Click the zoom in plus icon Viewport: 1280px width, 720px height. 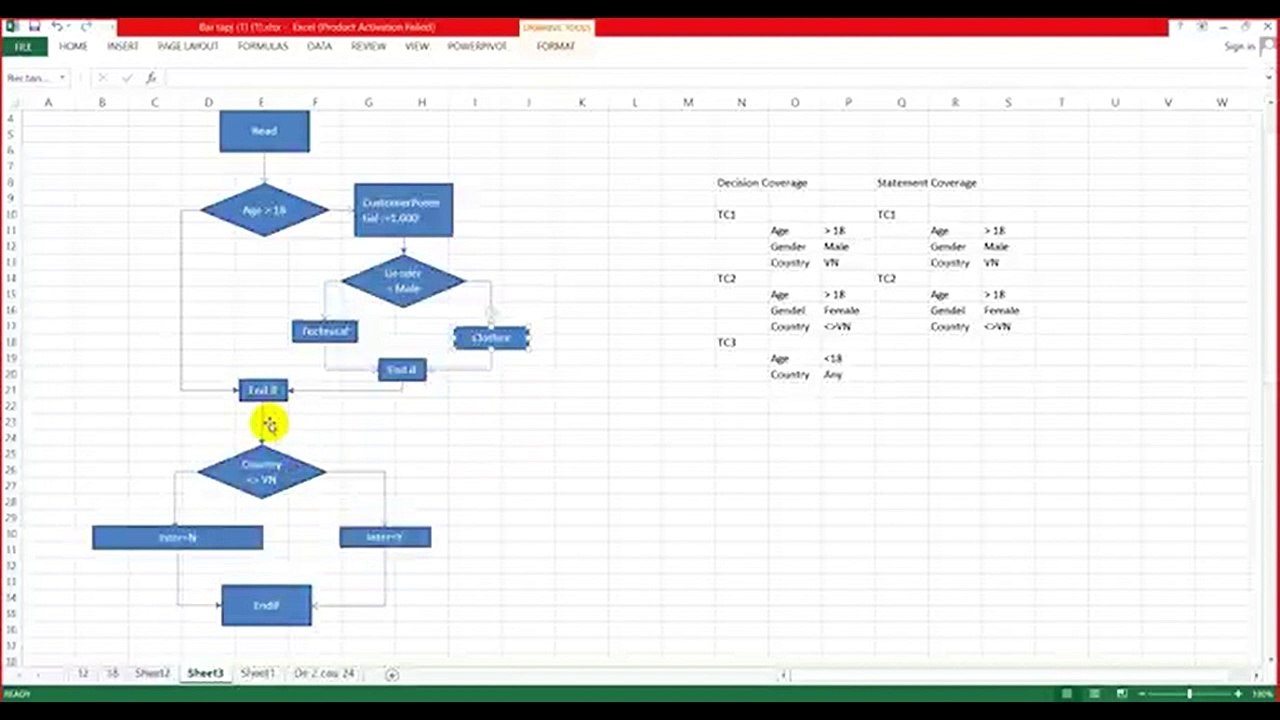tap(1238, 694)
